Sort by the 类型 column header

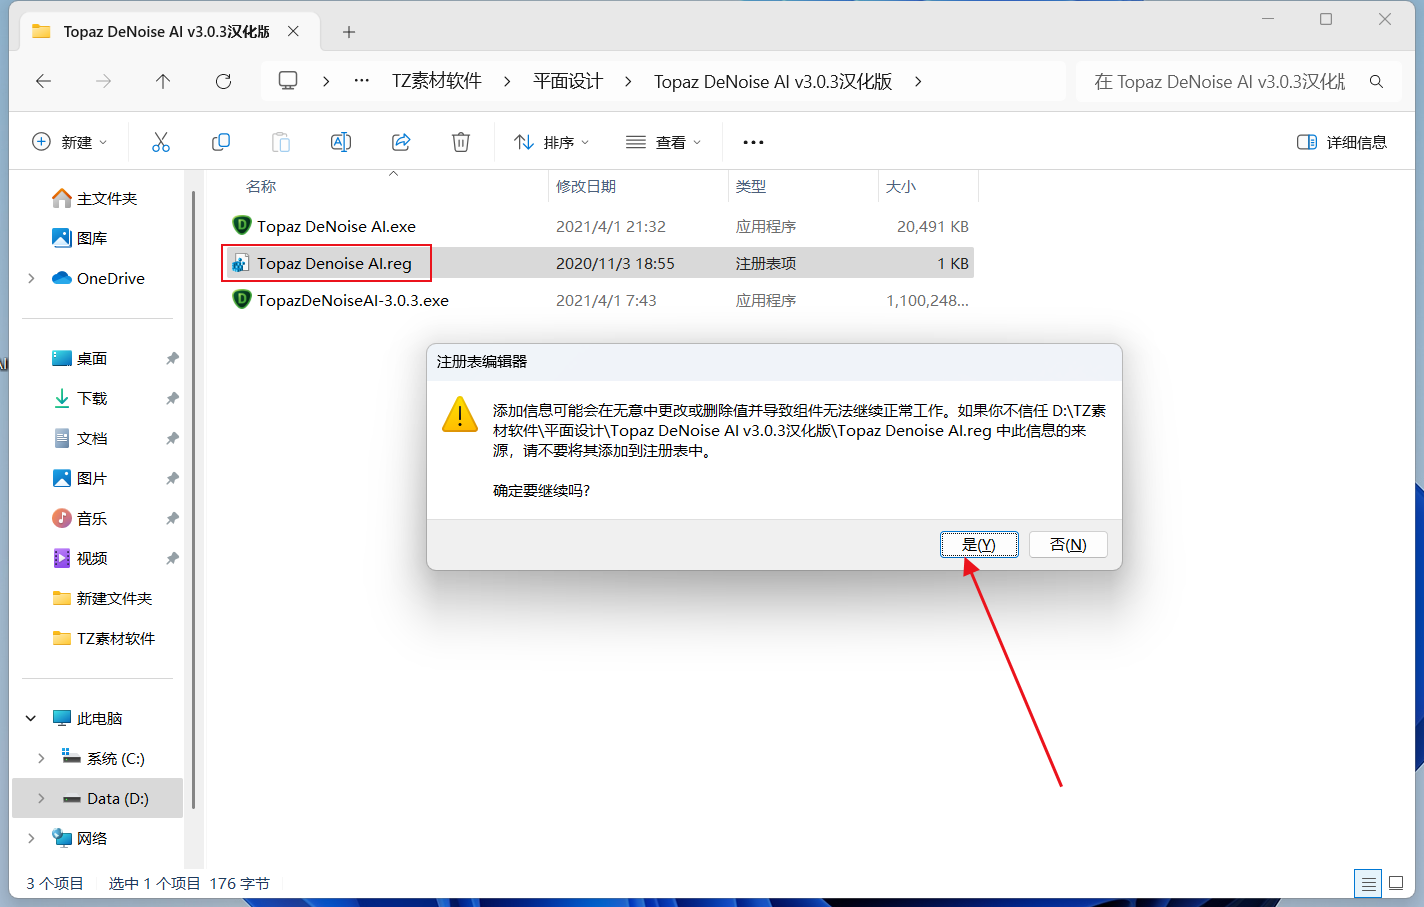[751, 187]
